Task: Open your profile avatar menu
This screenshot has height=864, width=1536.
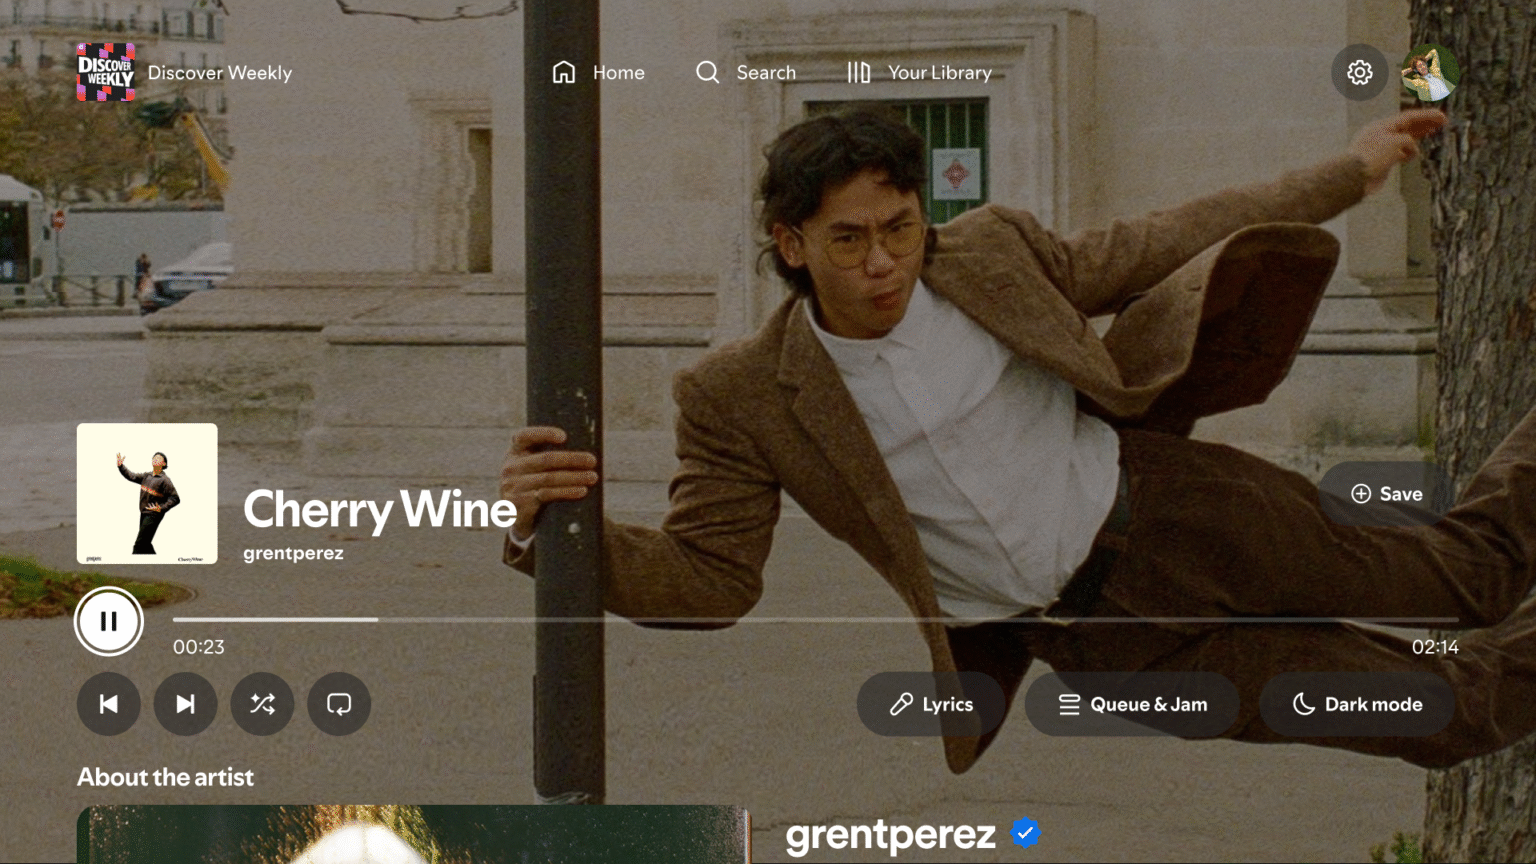Action: tap(1430, 72)
